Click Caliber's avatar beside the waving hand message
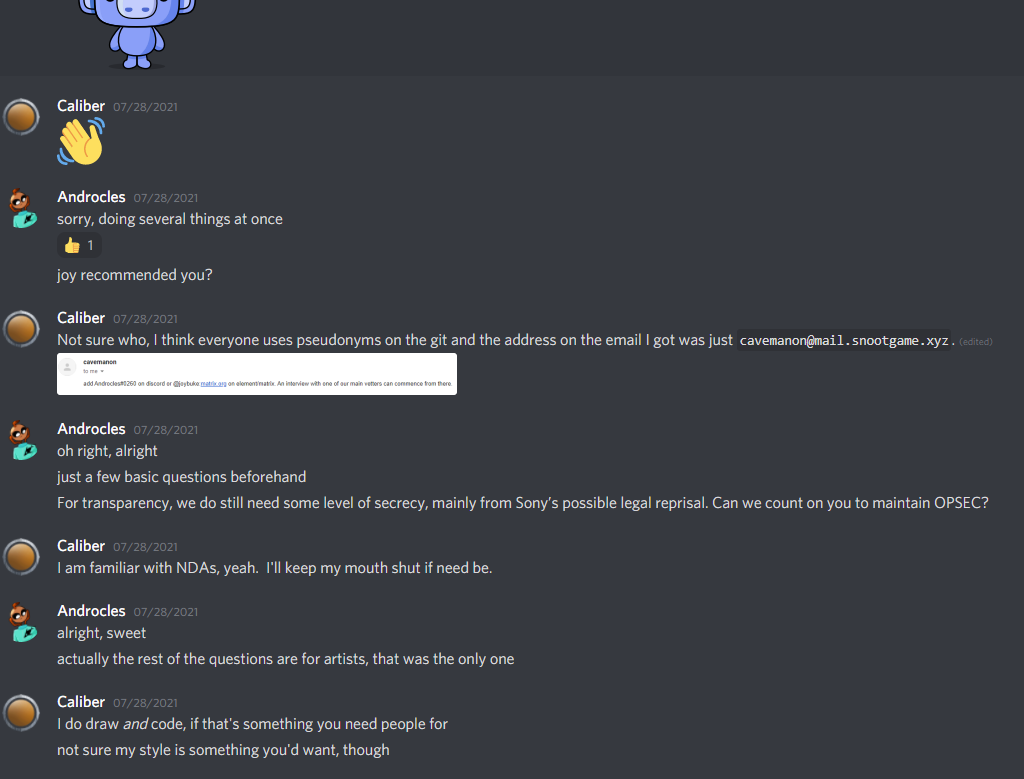Viewport: 1024px width, 779px height. 22,117
